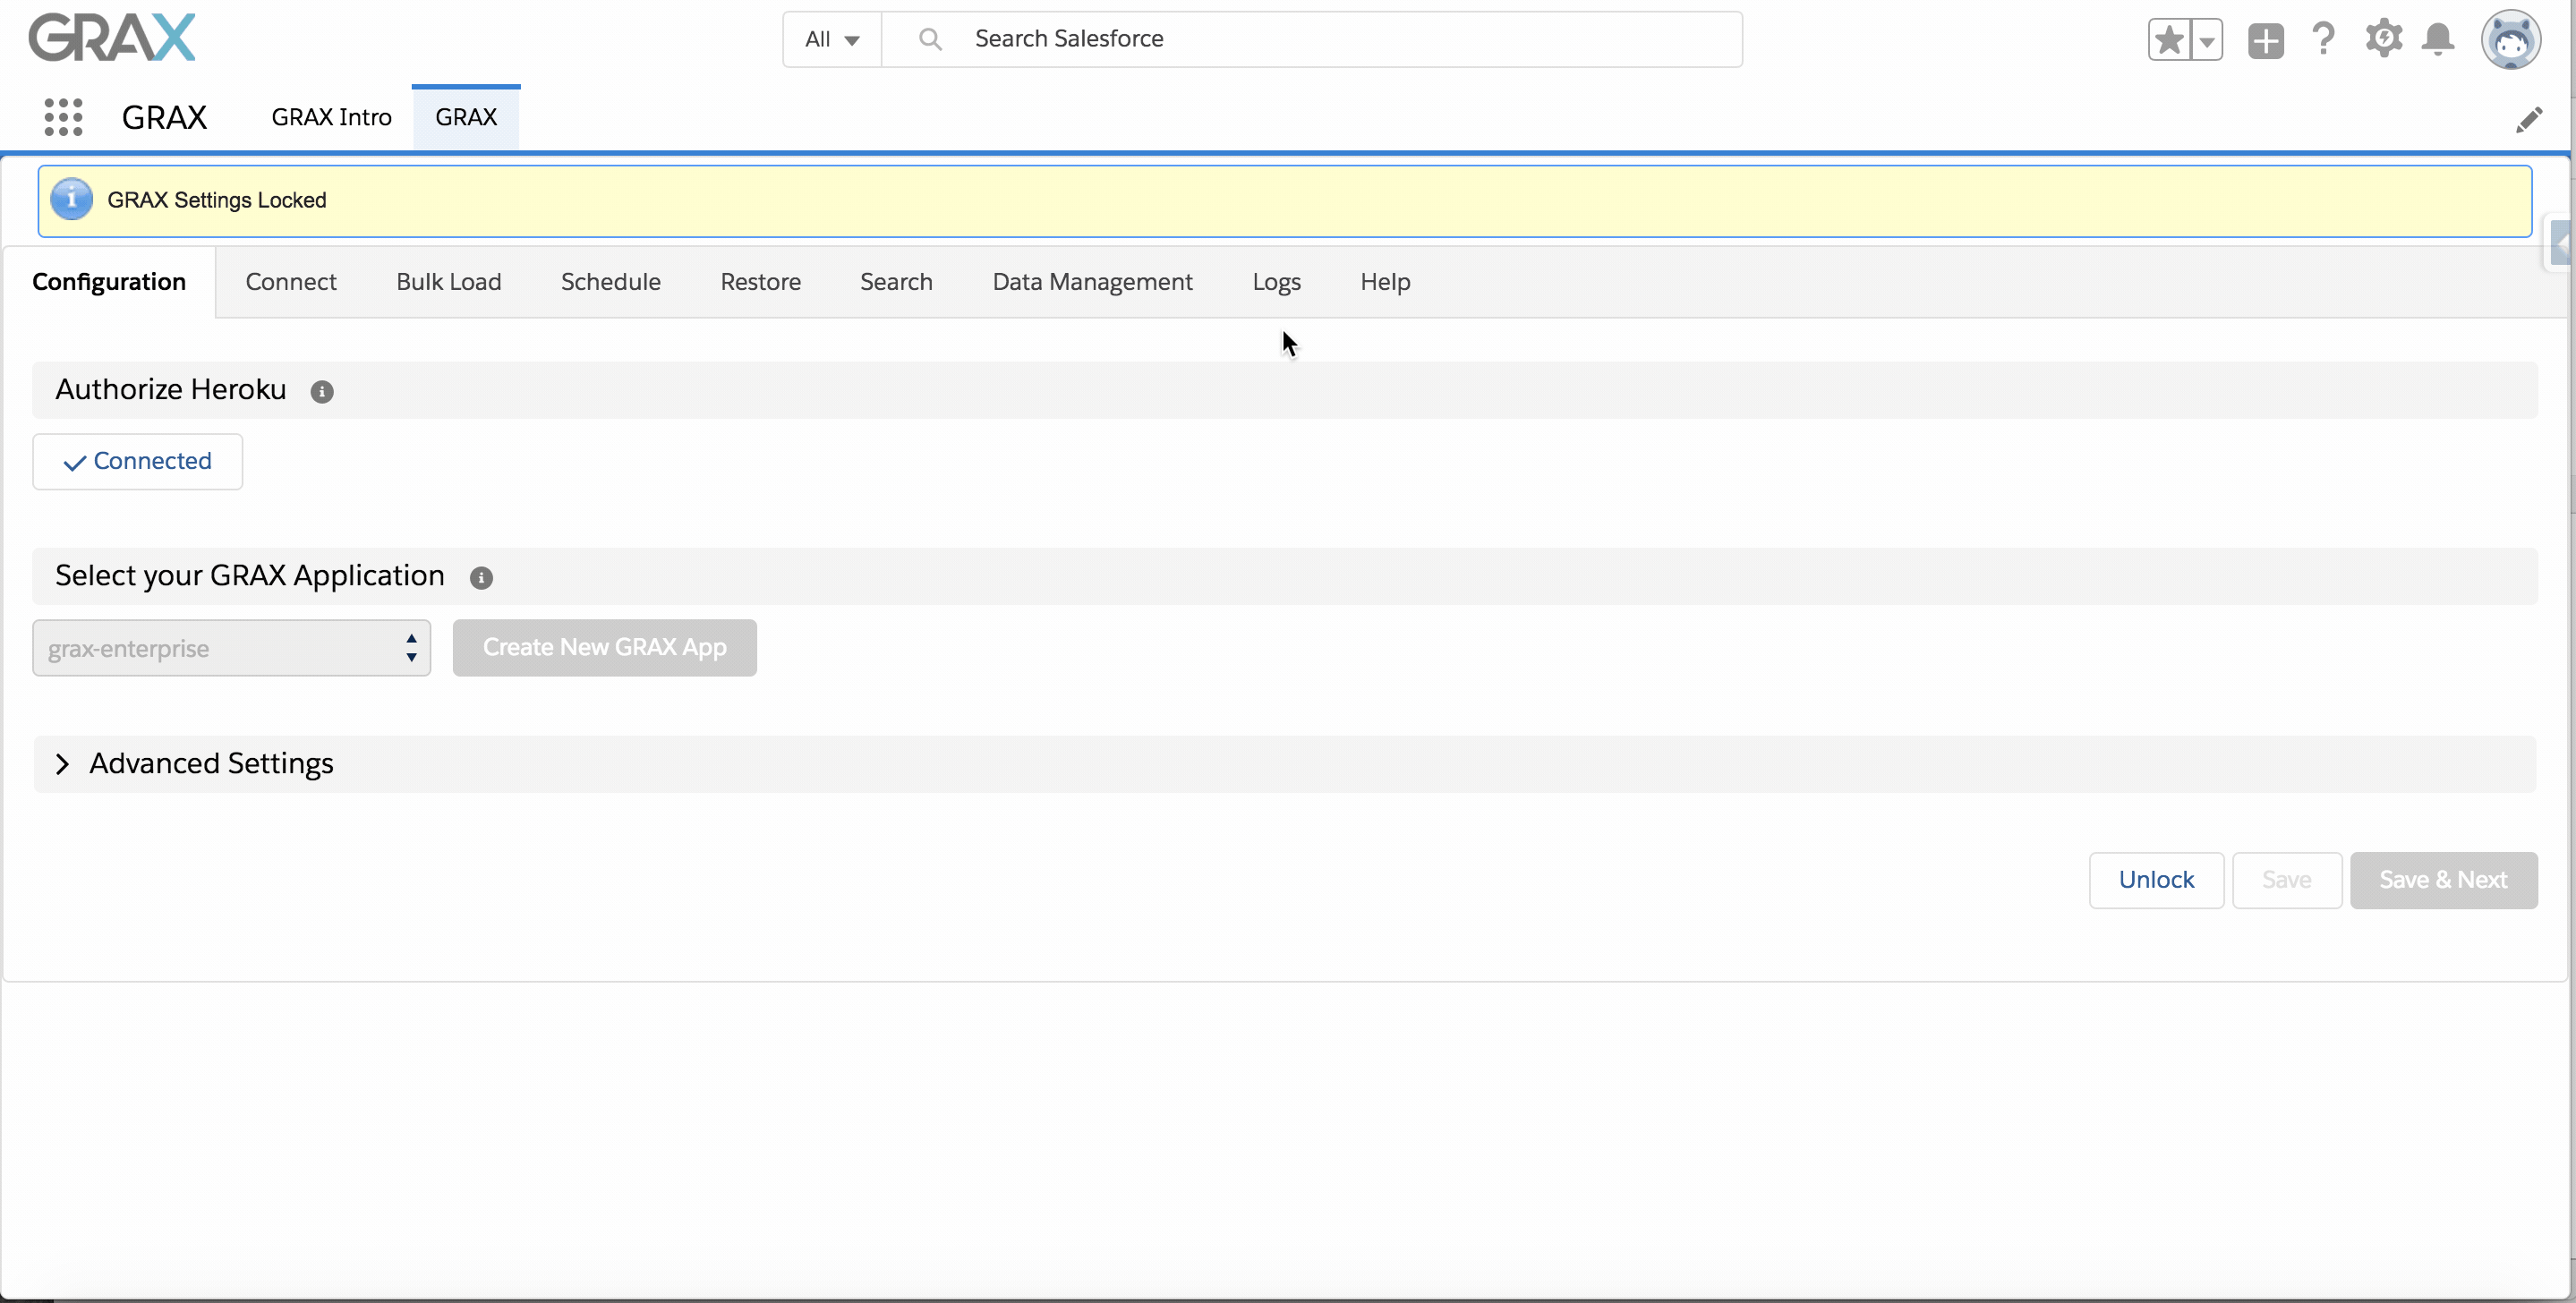Open the All search scope dropdown
Image resolution: width=2576 pixels, height=1303 pixels.
click(x=832, y=39)
